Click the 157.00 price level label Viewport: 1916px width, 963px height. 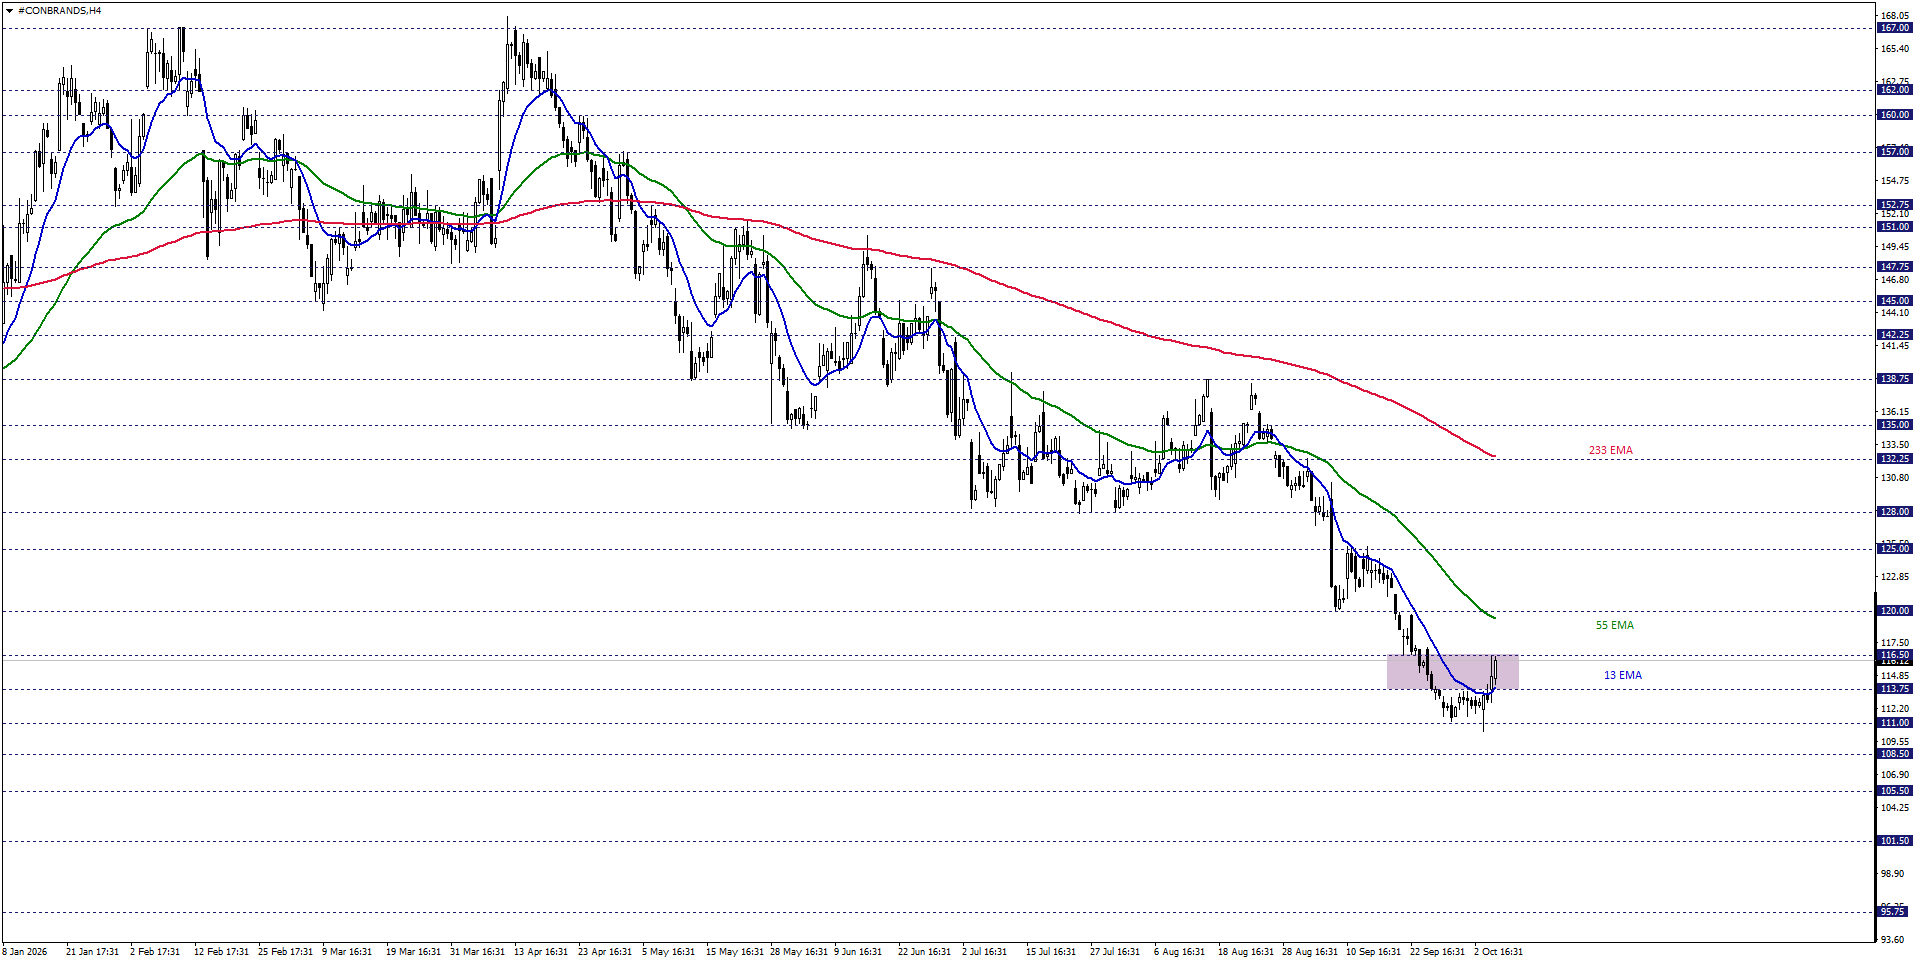1894,152
